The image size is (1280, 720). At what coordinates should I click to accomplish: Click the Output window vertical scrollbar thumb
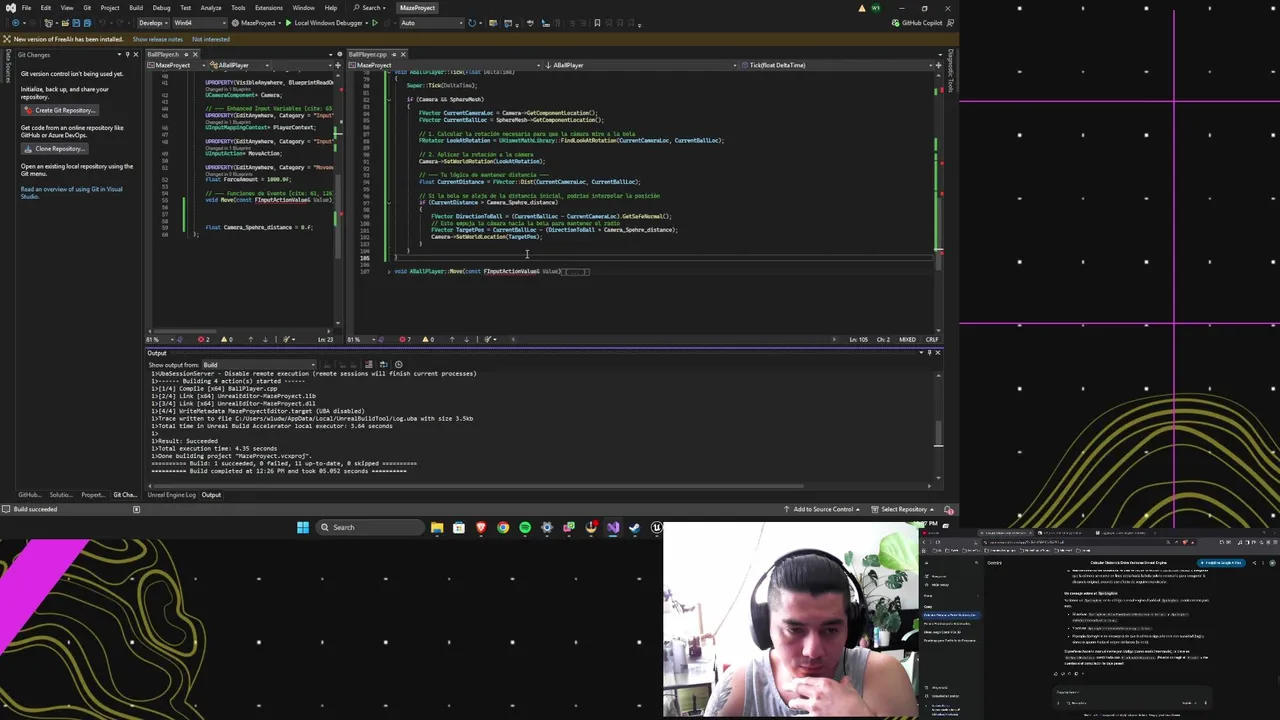point(938,434)
